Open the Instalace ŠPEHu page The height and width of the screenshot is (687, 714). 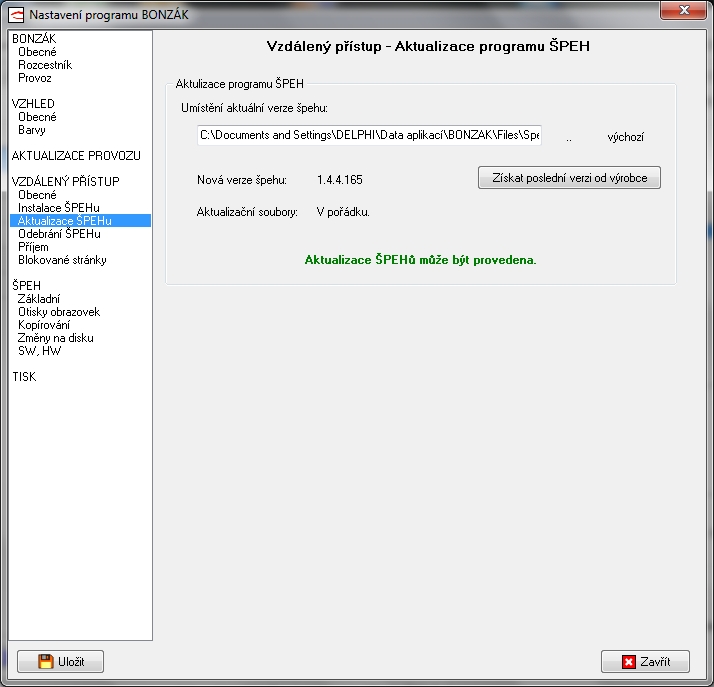(59, 208)
